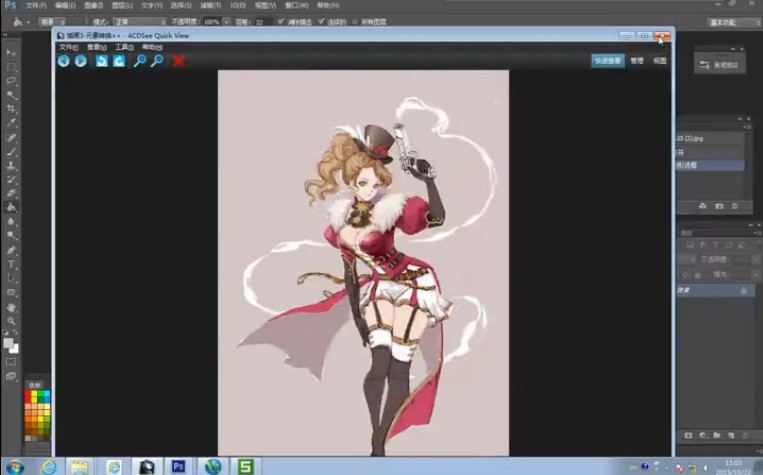Viewport: 763px width, 475px height.
Task: Toggle the anti-alias checkbox in options bar
Action: coord(280,21)
